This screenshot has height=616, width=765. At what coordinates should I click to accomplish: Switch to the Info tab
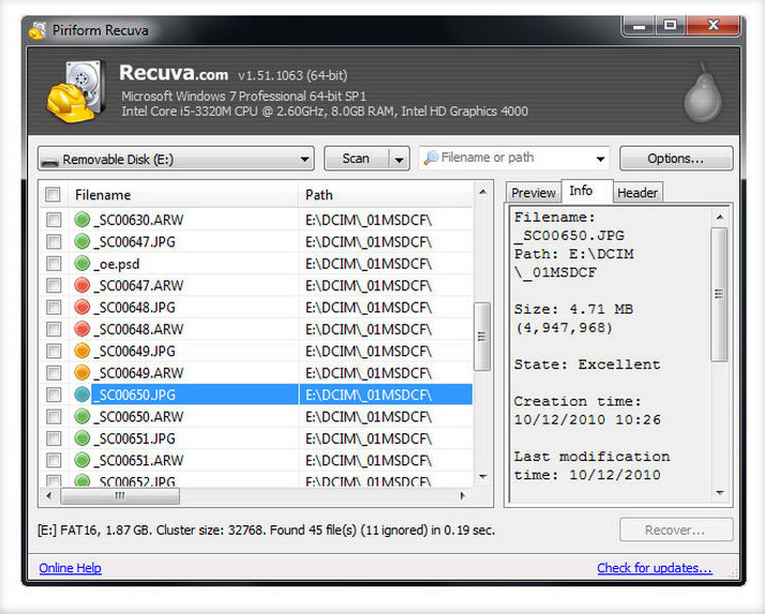point(582,191)
